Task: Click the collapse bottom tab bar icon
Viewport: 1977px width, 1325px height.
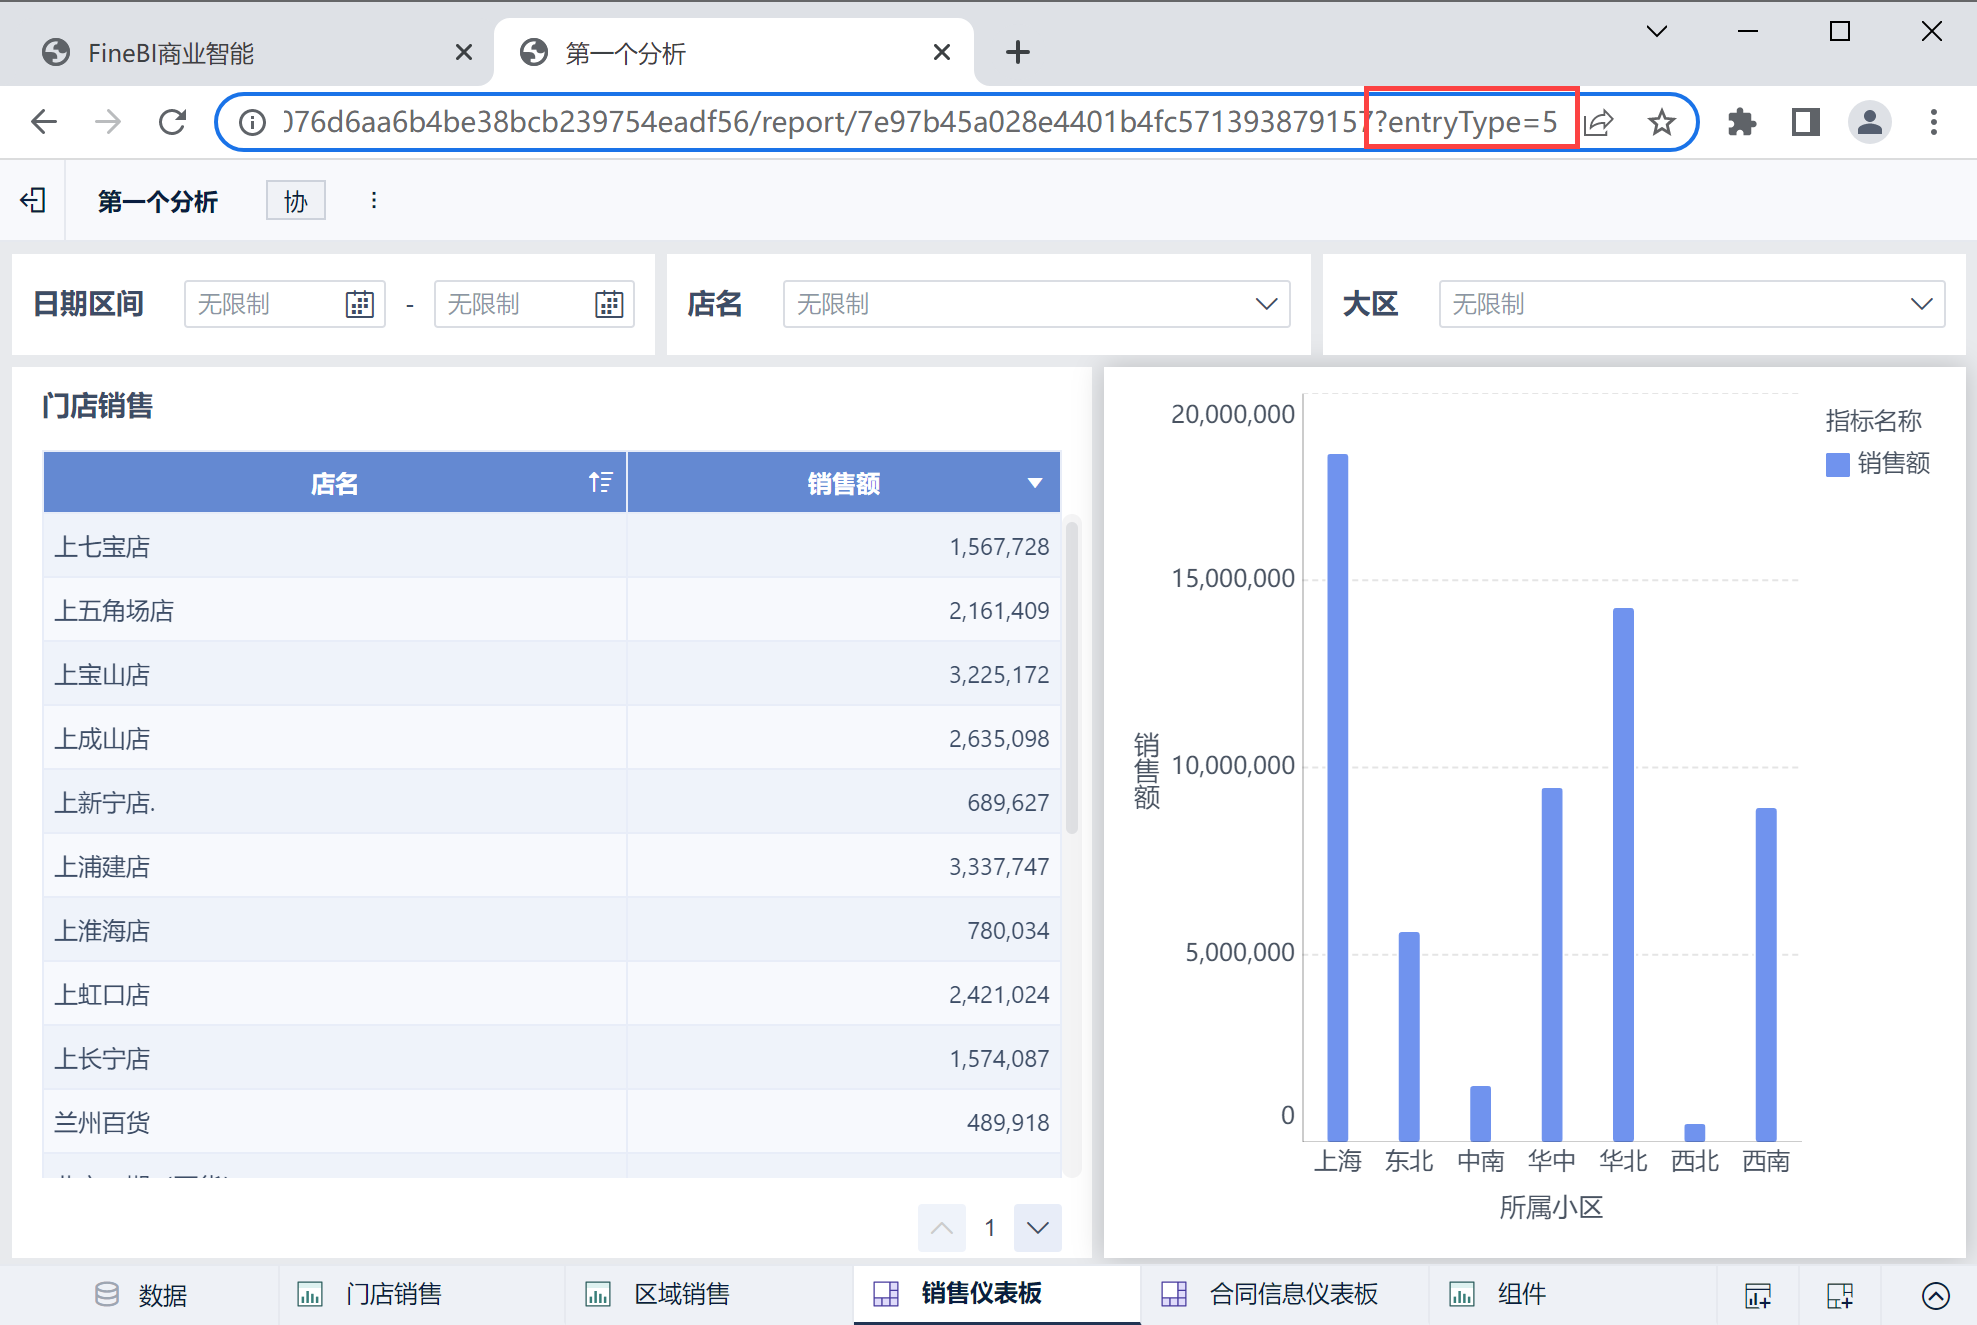Action: (x=1935, y=1295)
